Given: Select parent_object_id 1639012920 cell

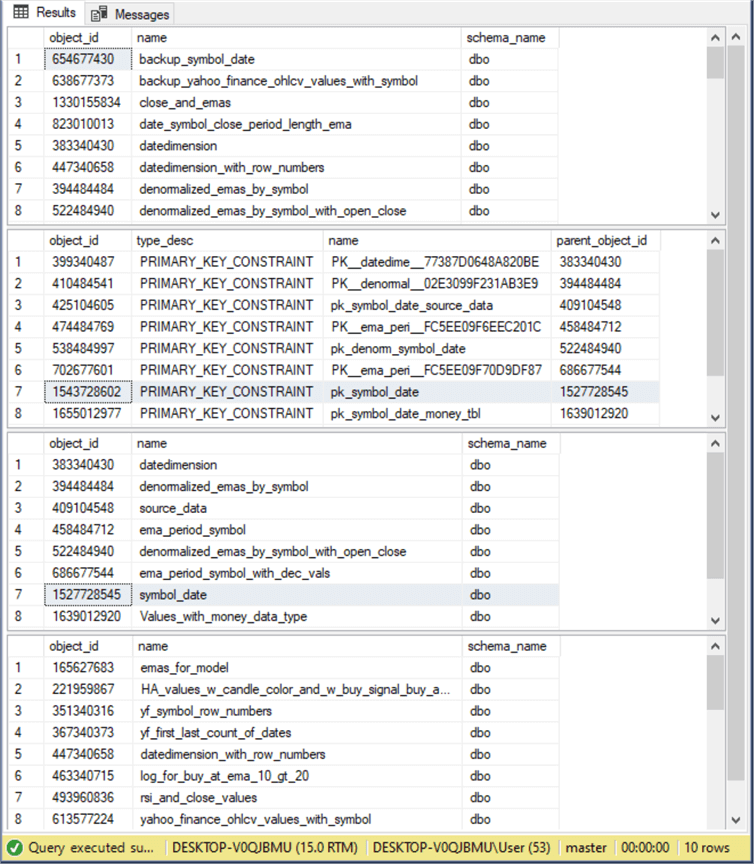Looking at the screenshot, I should tap(605, 413).
